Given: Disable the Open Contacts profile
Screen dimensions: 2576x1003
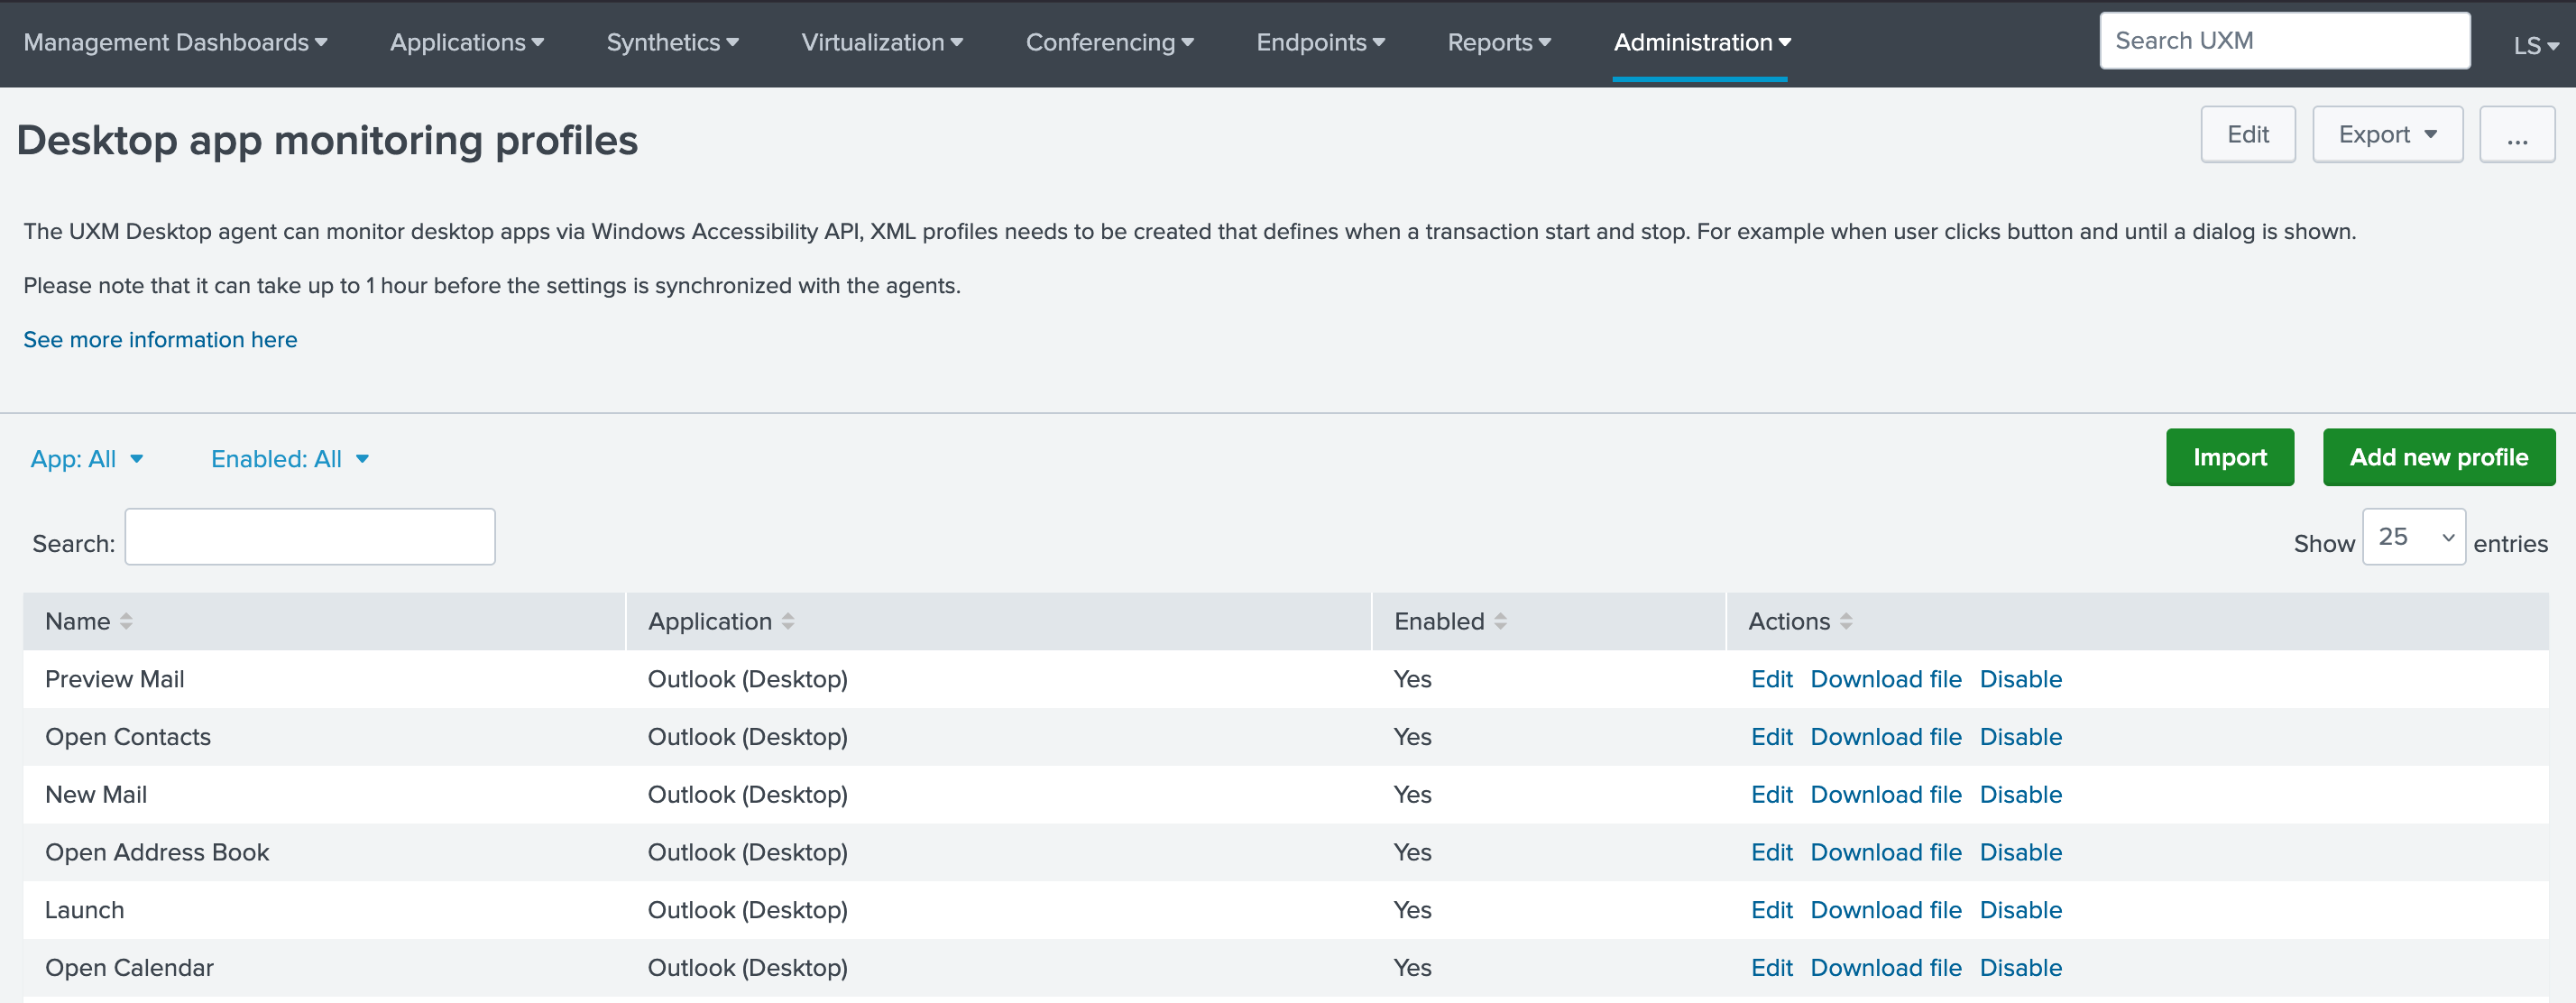Looking at the screenshot, I should coord(2020,737).
